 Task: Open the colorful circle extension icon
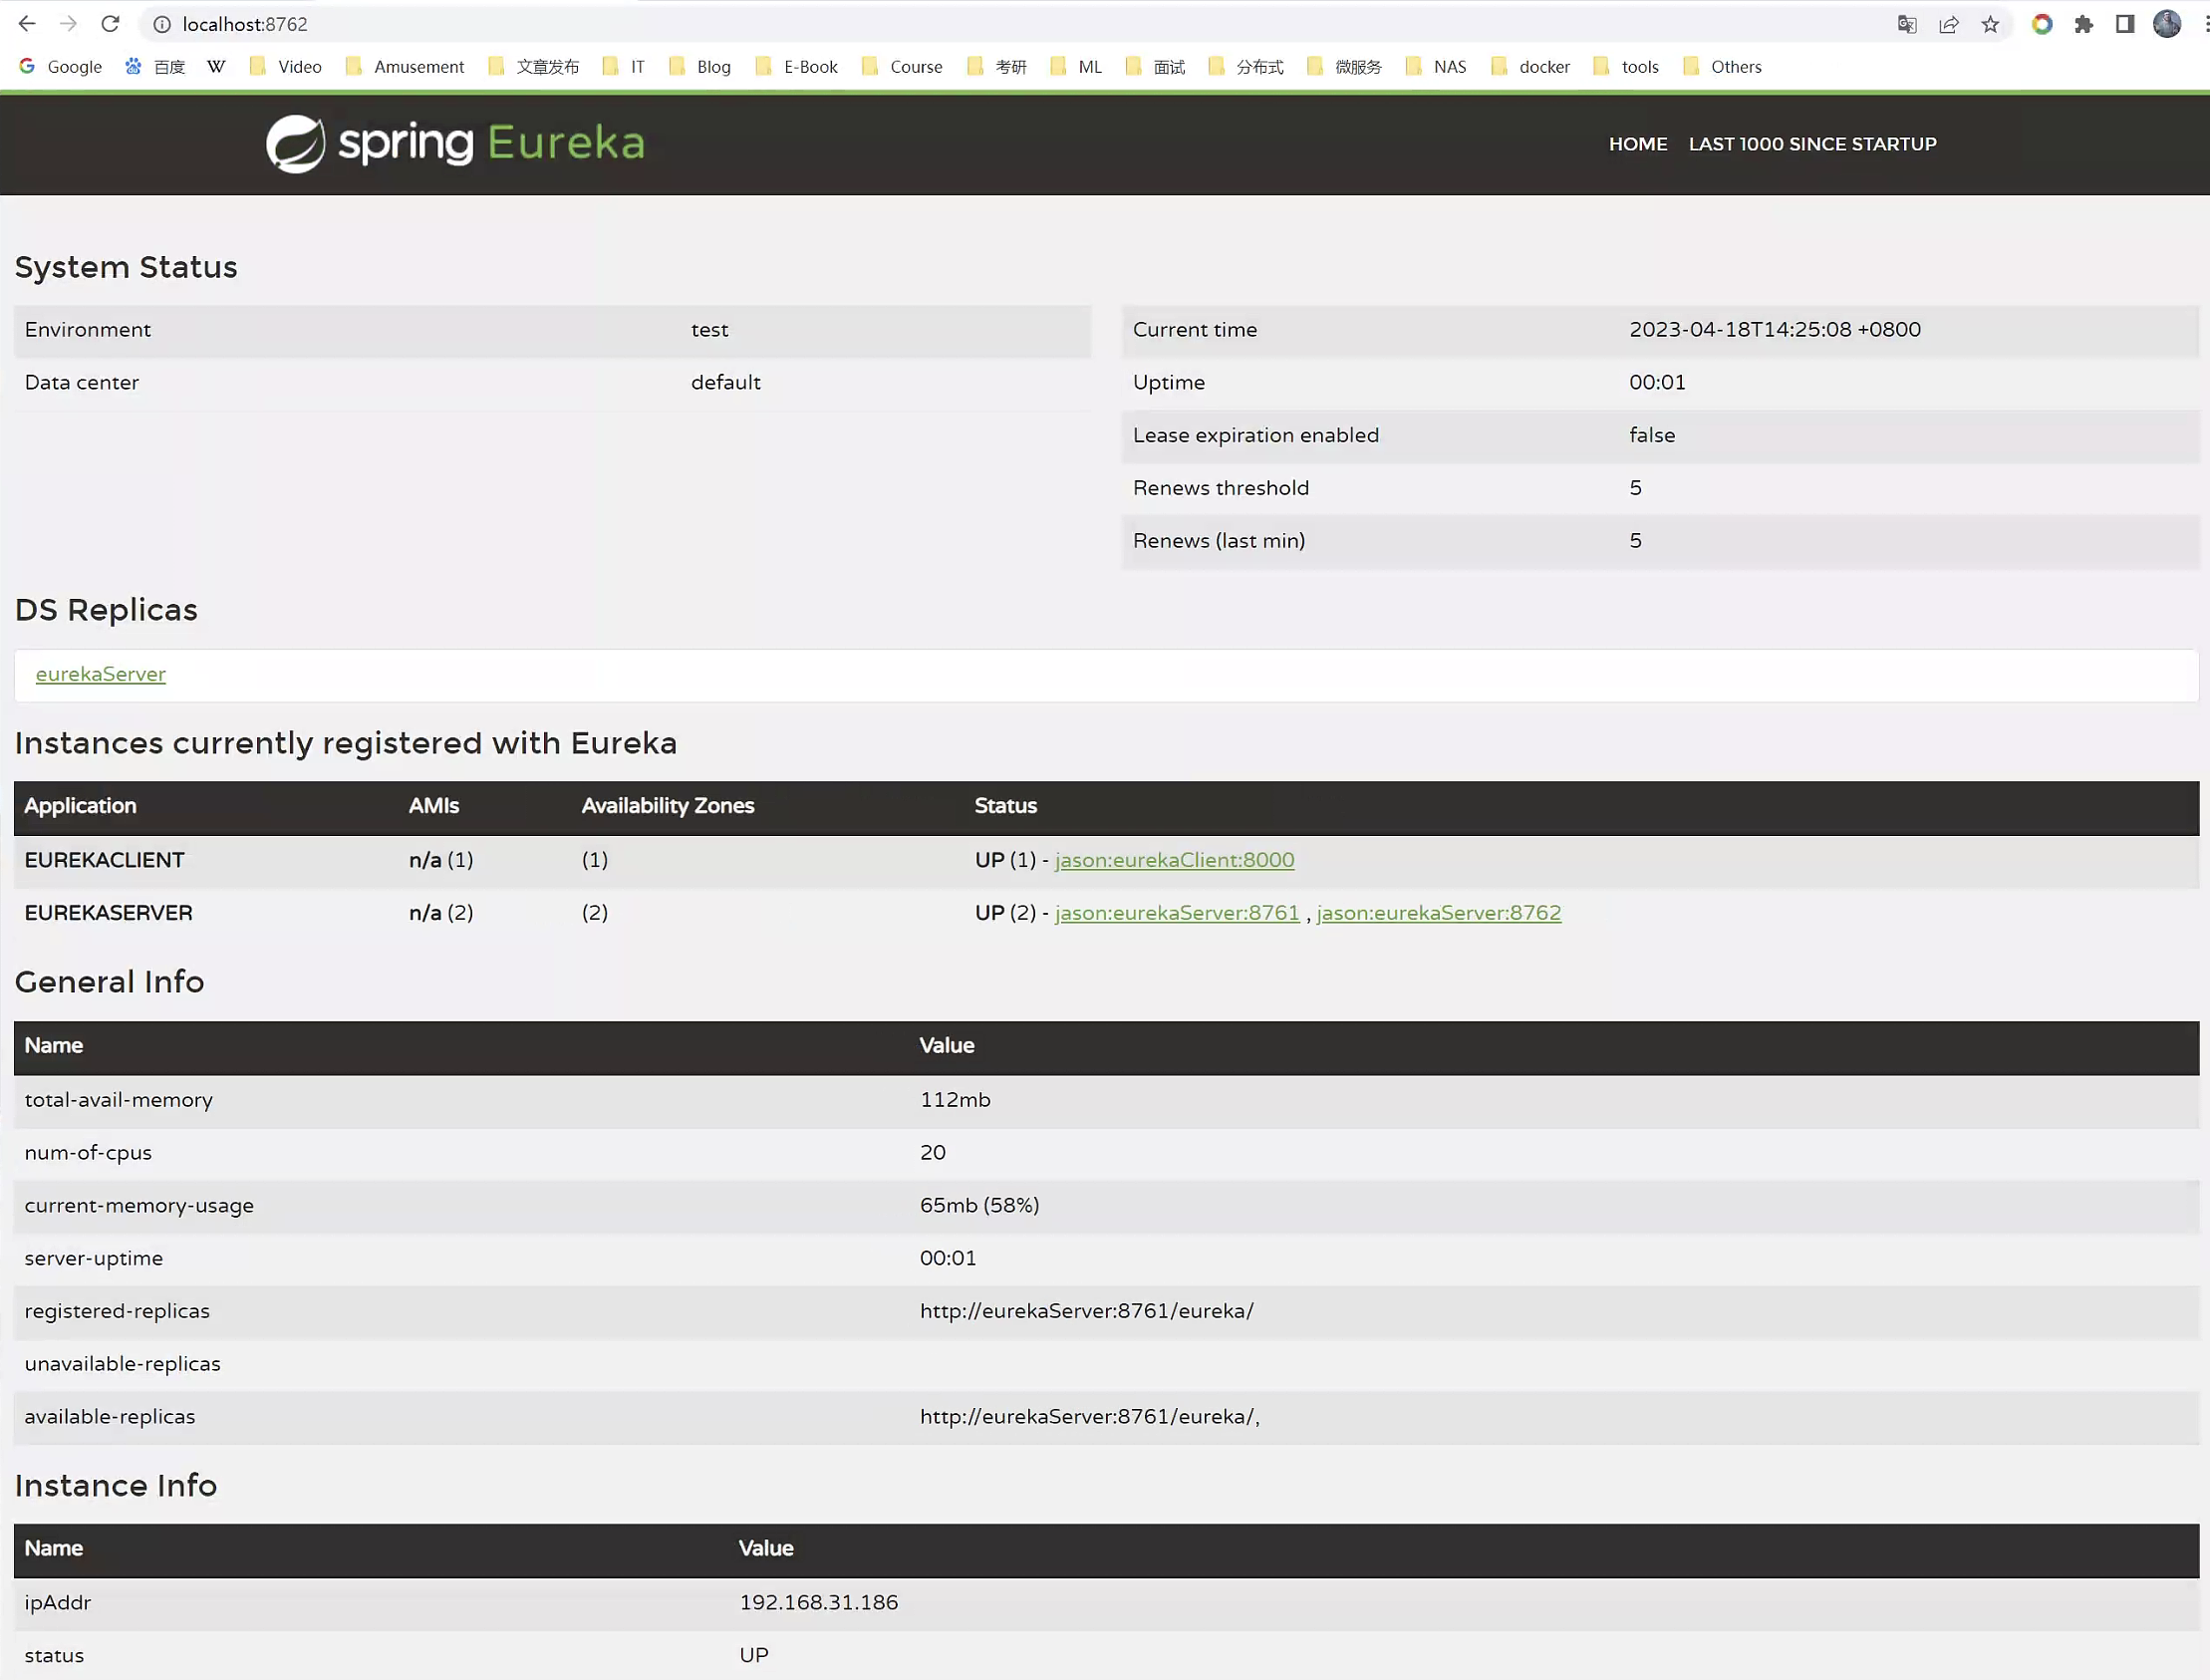click(2042, 24)
